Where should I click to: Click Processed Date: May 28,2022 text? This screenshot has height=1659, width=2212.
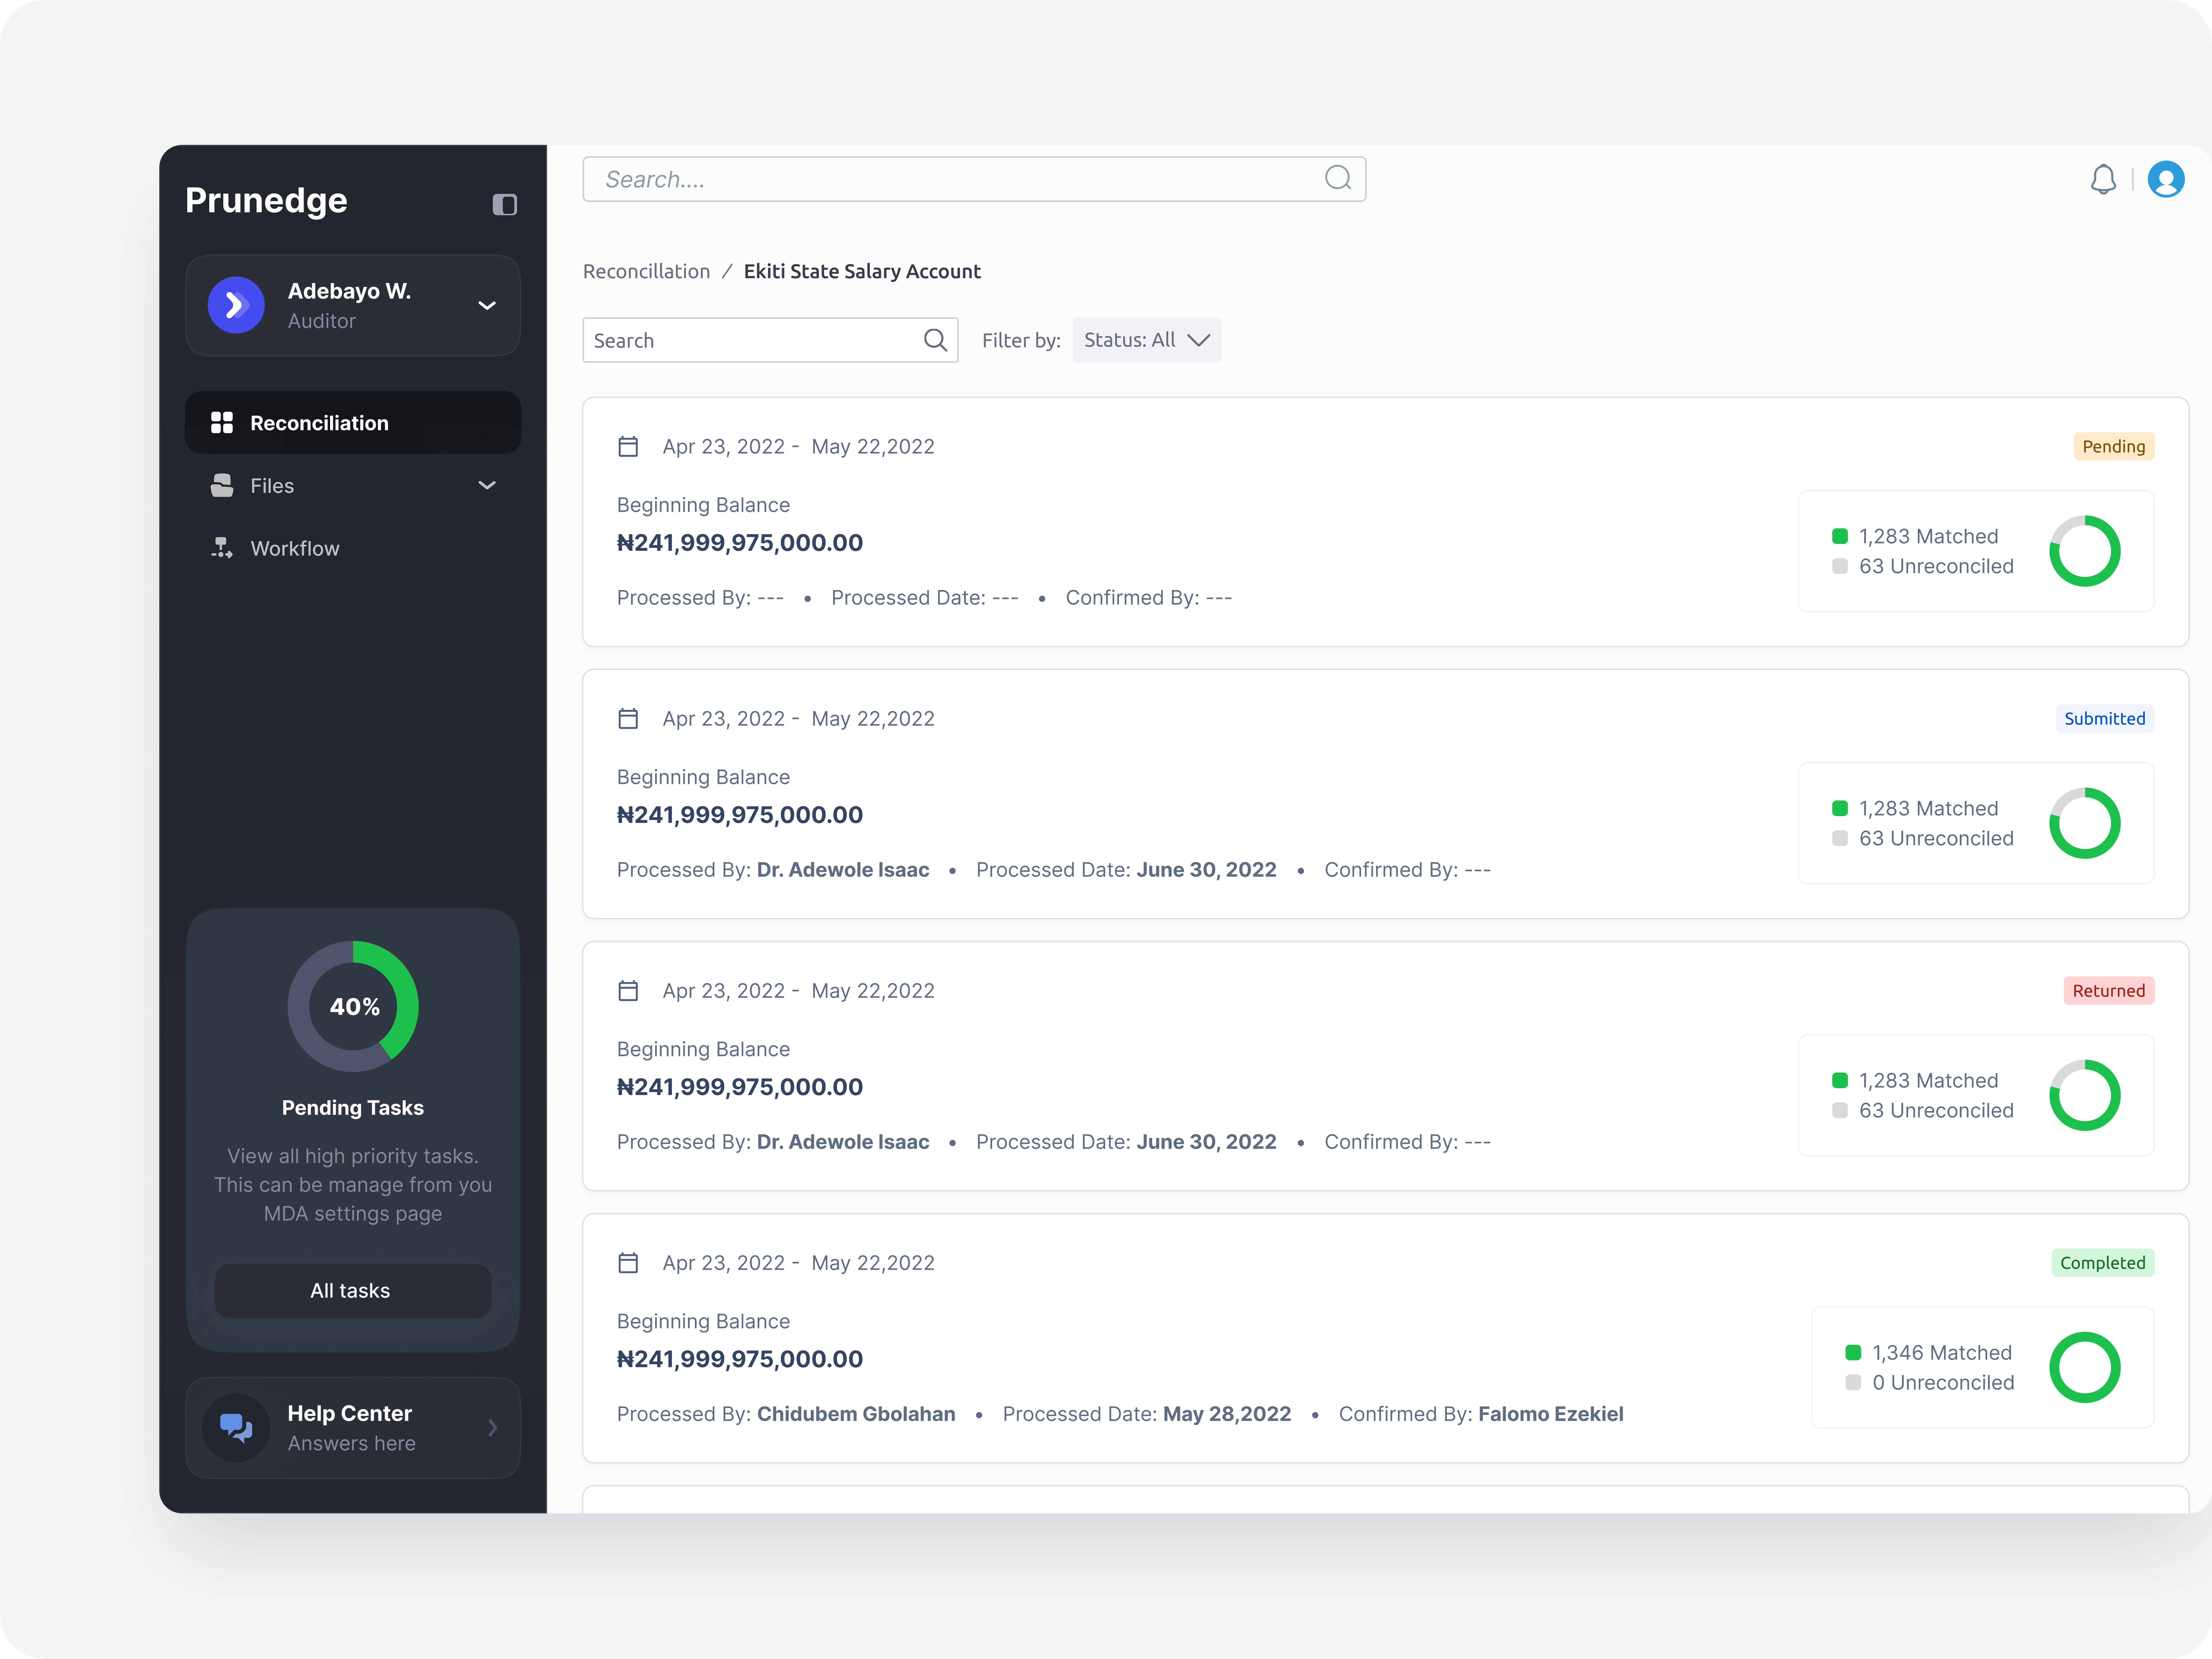pyautogui.click(x=1147, y=1414)
